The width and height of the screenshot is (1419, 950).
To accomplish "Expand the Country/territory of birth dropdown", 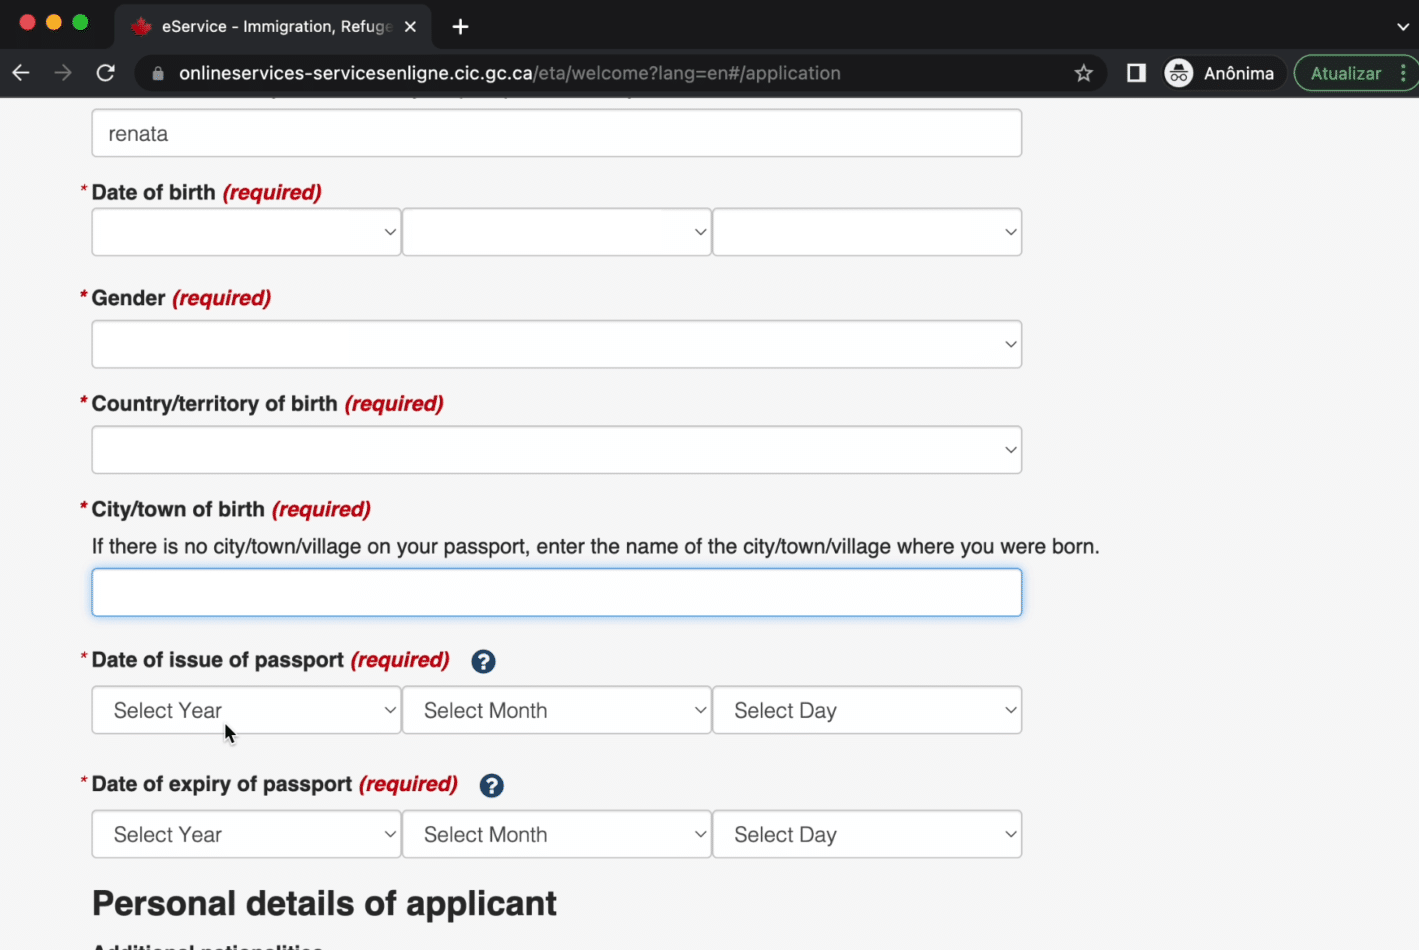I will click(556, 450).
